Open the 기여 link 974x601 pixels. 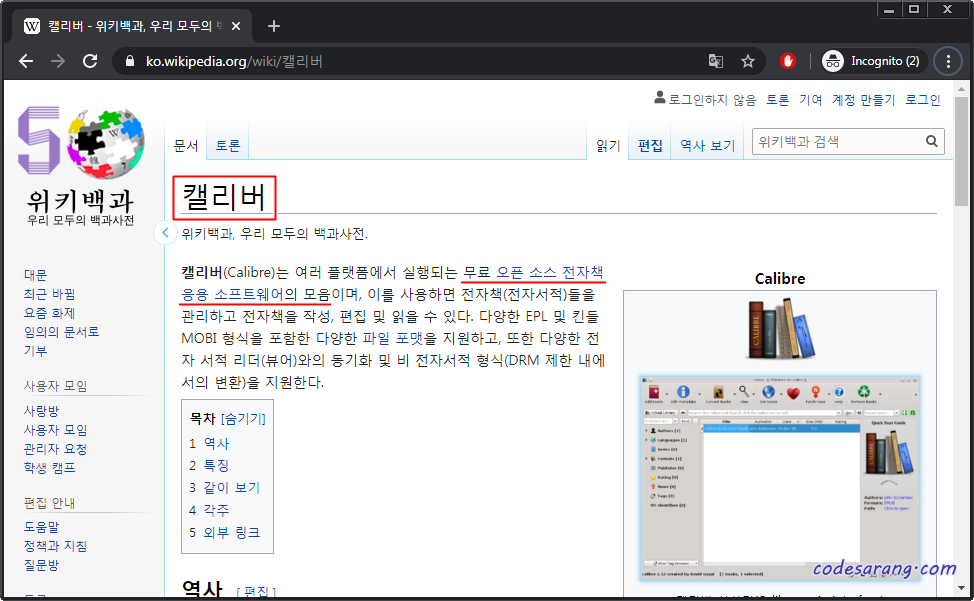[810, 100]
